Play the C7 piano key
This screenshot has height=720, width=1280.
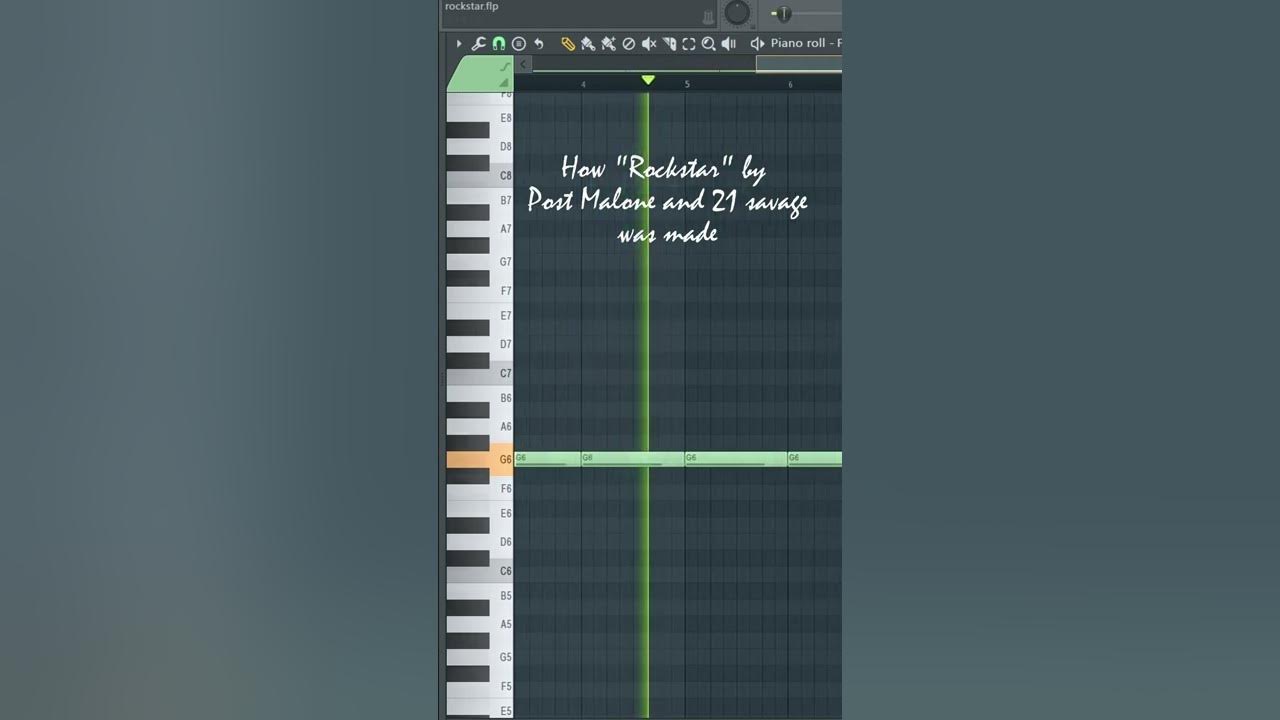479,374
